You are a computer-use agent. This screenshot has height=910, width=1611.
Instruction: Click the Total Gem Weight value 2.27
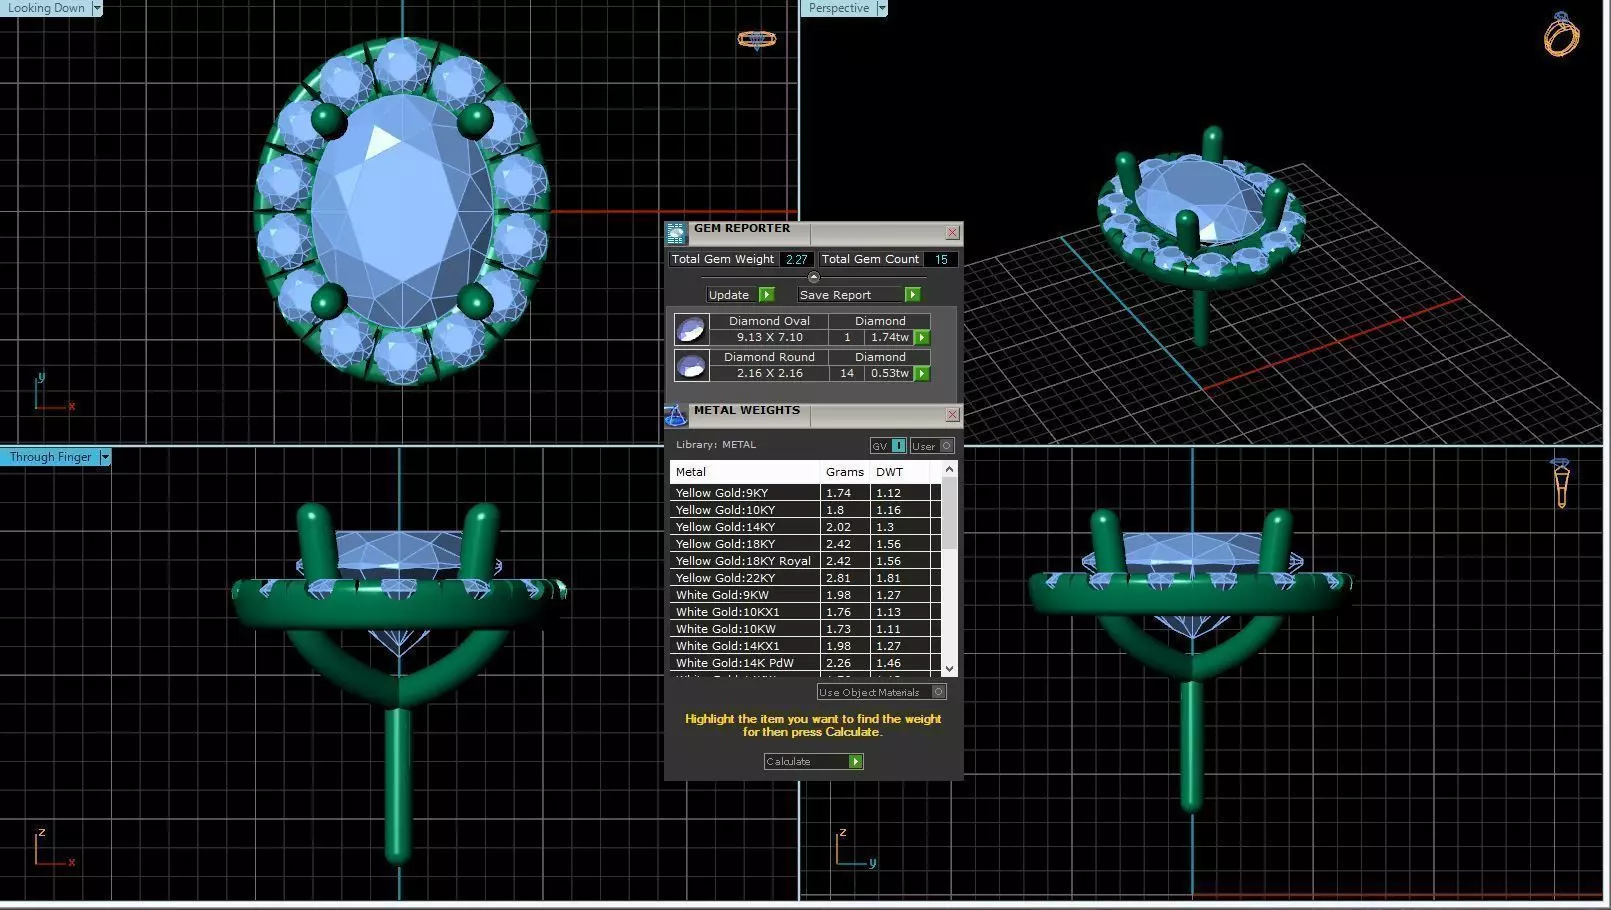click(796, 259)
